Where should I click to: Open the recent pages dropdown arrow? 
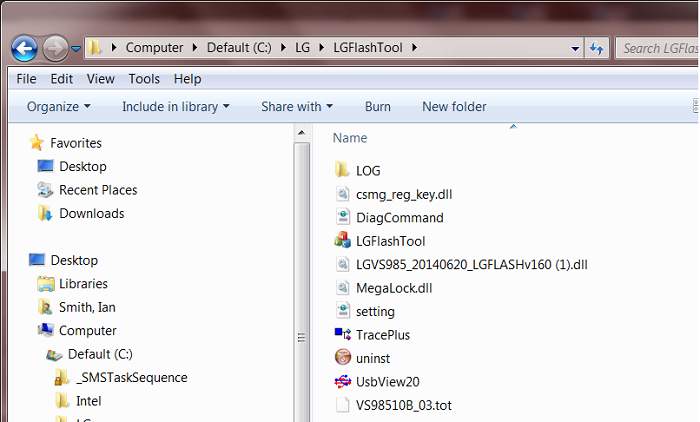pos(76,48)
